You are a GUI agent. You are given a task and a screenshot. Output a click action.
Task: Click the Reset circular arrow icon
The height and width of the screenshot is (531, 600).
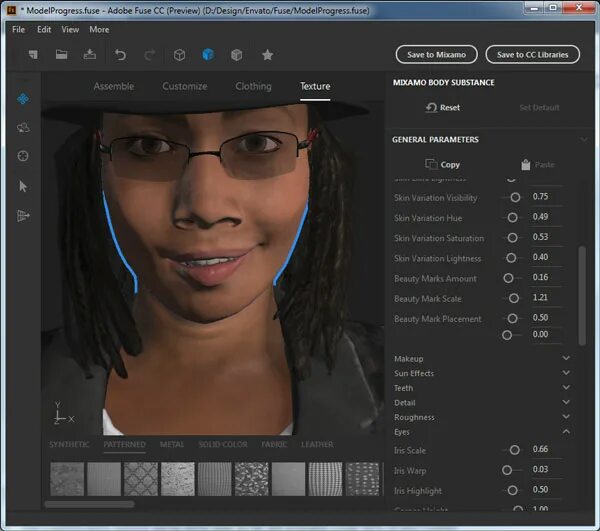click(431, 108)
